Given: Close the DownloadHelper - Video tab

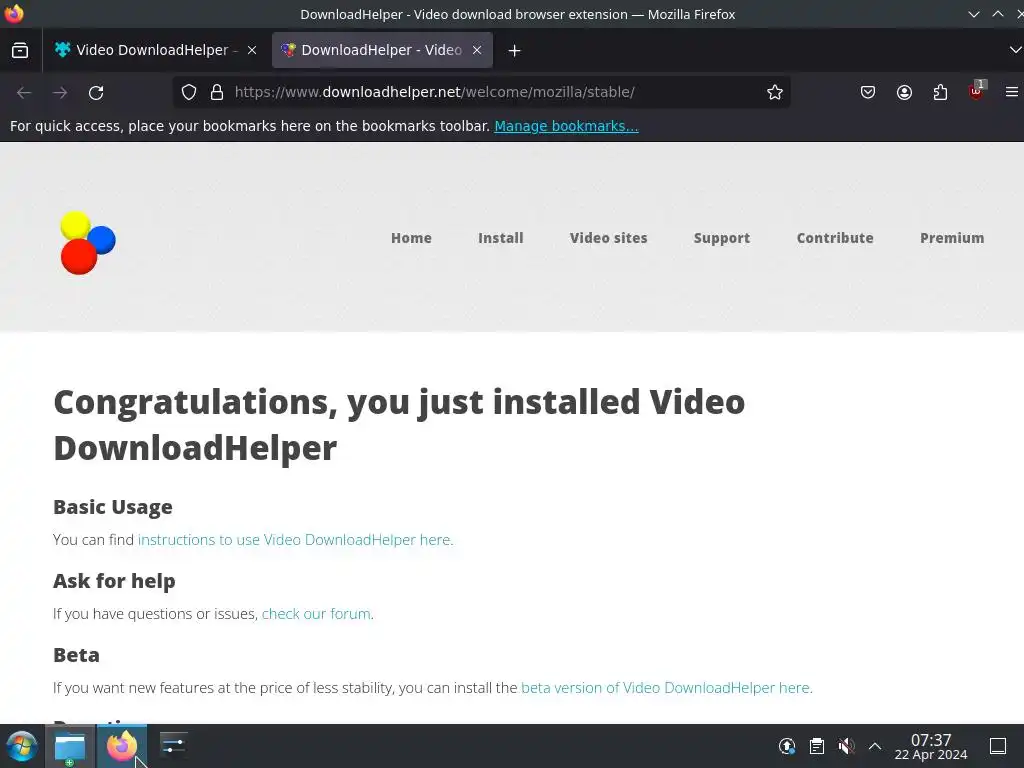Looking at the screenshot, I should (x=477, y=50).
